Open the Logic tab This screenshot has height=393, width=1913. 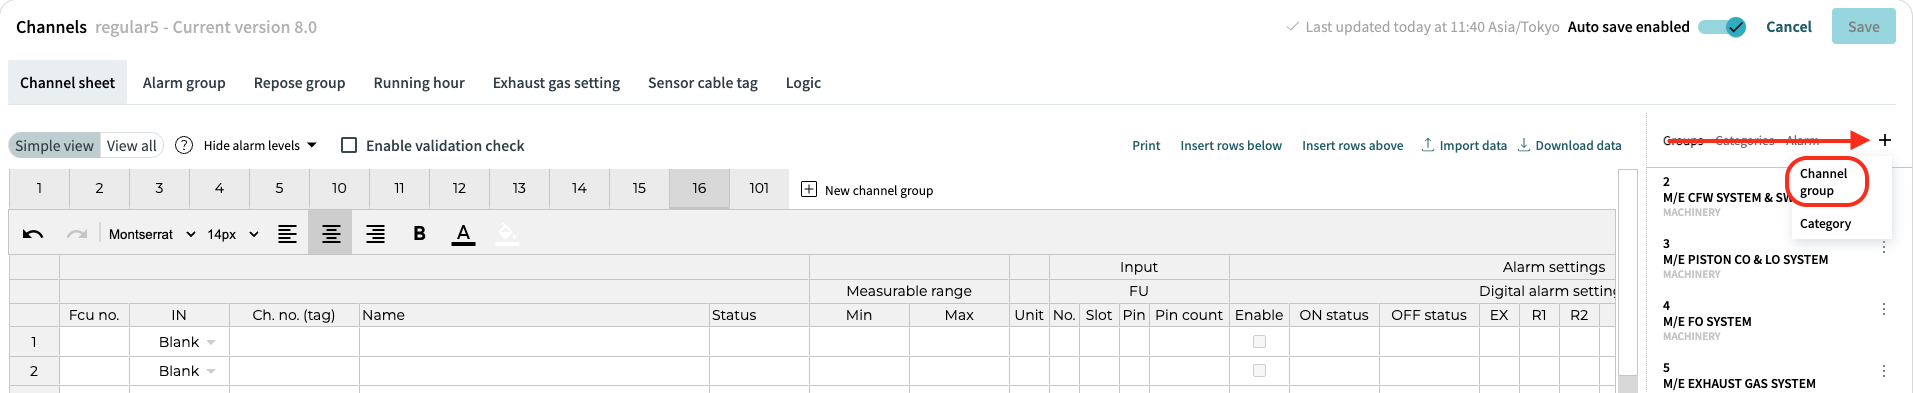pyautogui.click(x=803, y=83)
